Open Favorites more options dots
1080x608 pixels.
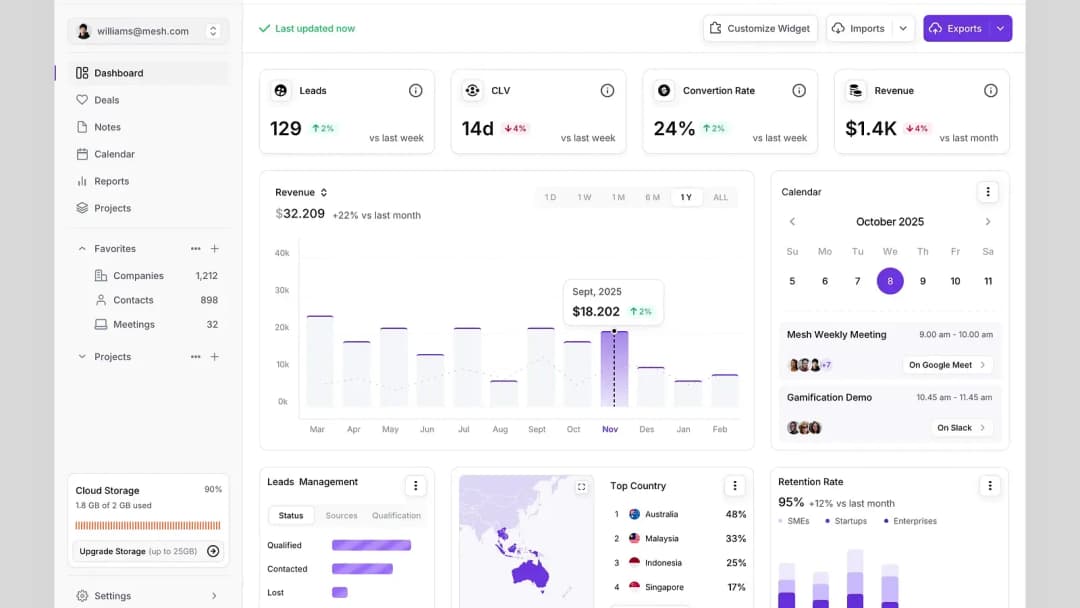(196, 249)
